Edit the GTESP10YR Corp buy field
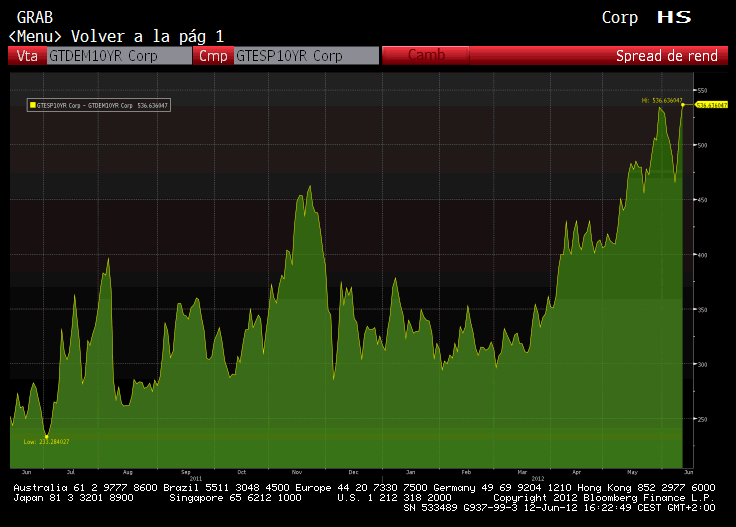 click(306, 56)
